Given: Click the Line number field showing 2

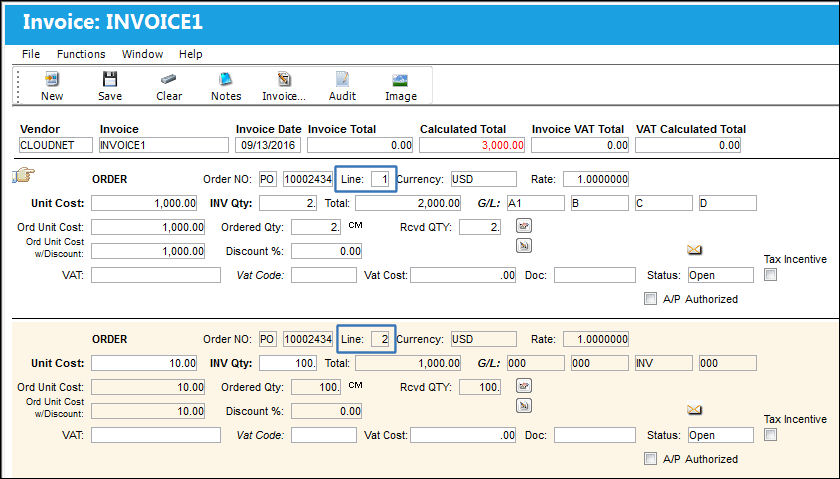Looking at the screenshot, I should (x=380, y=339).
